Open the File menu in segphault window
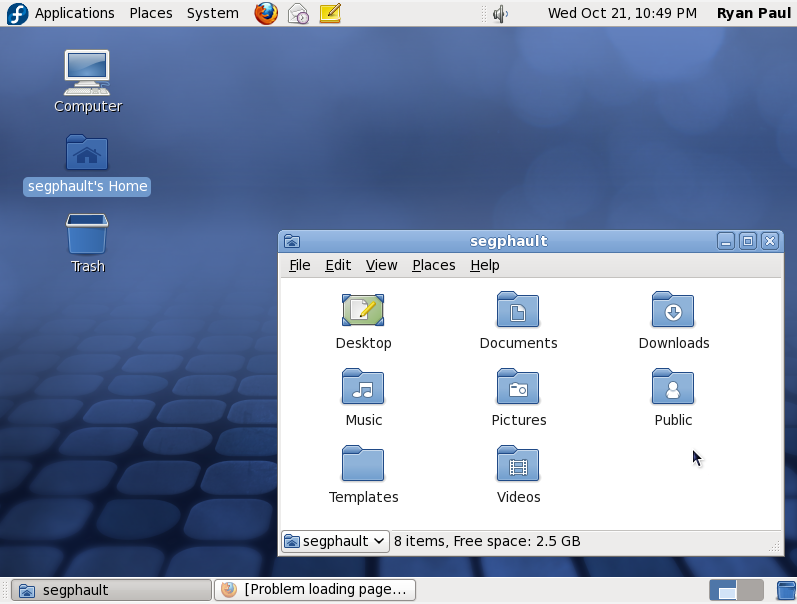797x604 pixels. 300,265
